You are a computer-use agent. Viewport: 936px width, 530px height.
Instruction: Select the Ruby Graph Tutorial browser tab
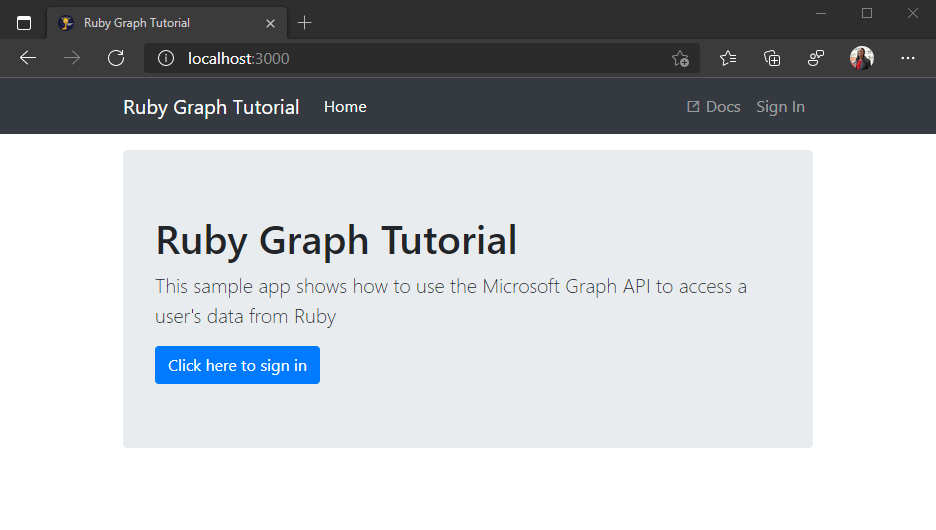(x=167, y=23)
